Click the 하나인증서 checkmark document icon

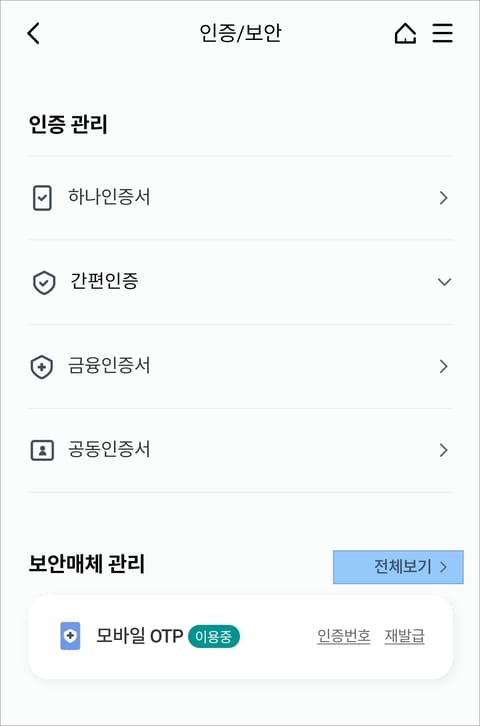(42, 198)
